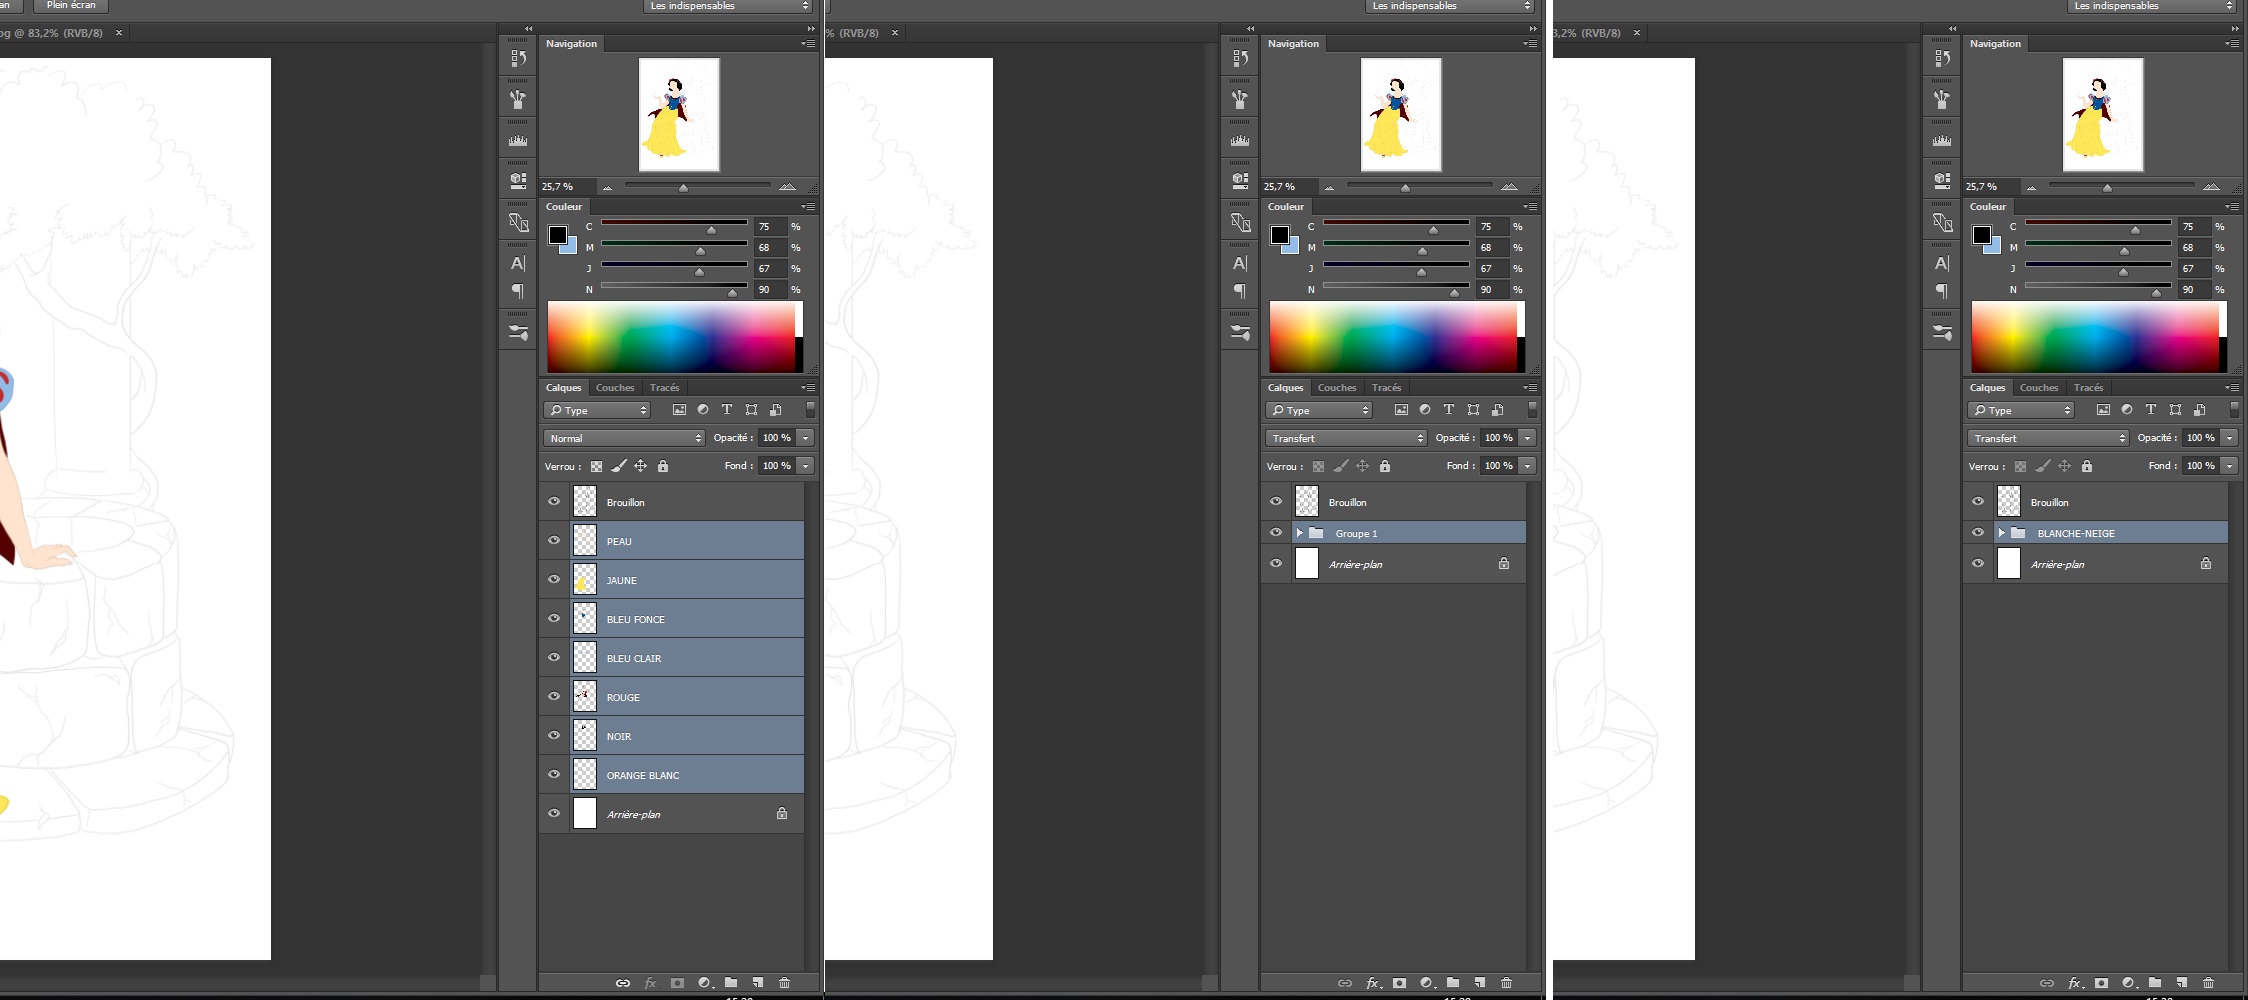Open the Histogram panel icon in the sidebar
The height and width of the screenshot is (1000, 2248).
(517, 140)
